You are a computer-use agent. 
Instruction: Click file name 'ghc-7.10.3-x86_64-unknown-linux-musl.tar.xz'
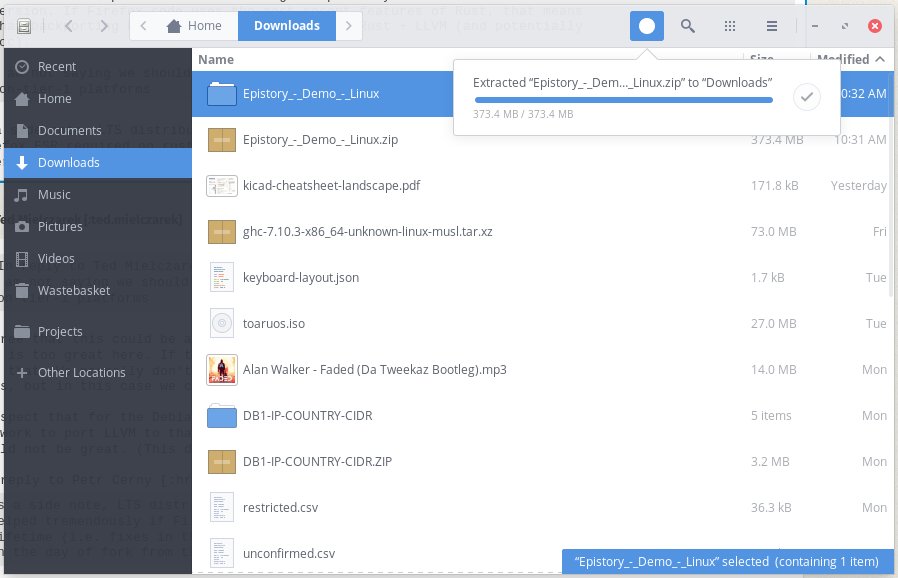(368, 231)
